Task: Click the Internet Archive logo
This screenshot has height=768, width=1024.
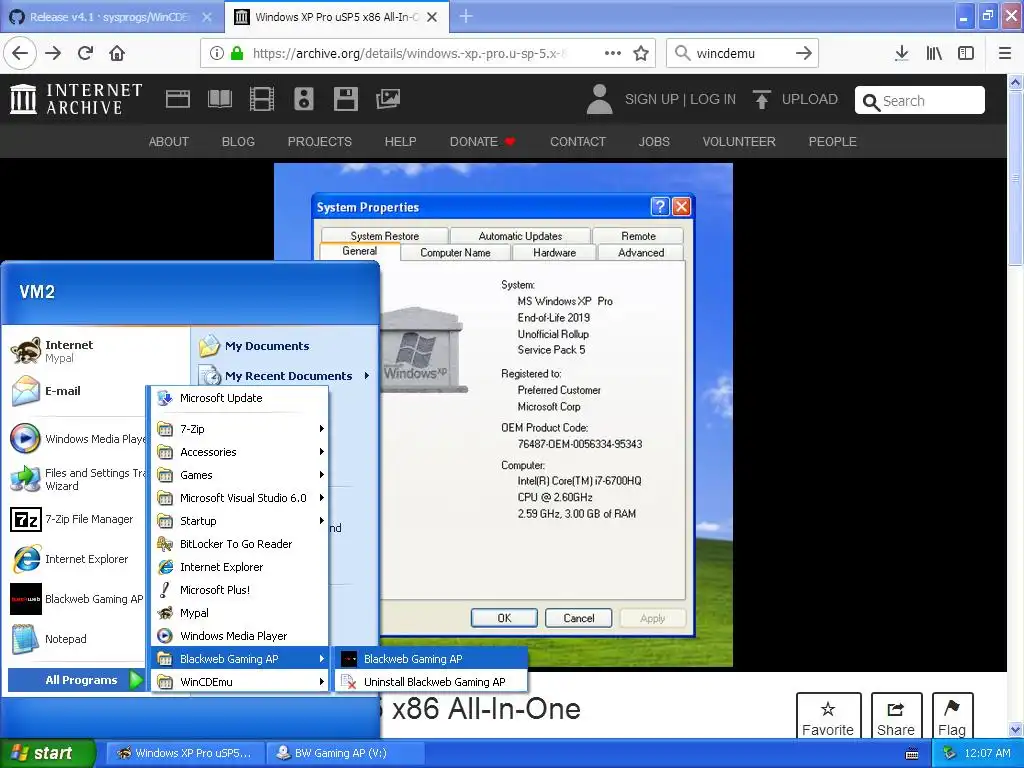Action: [x=76, y=99]
